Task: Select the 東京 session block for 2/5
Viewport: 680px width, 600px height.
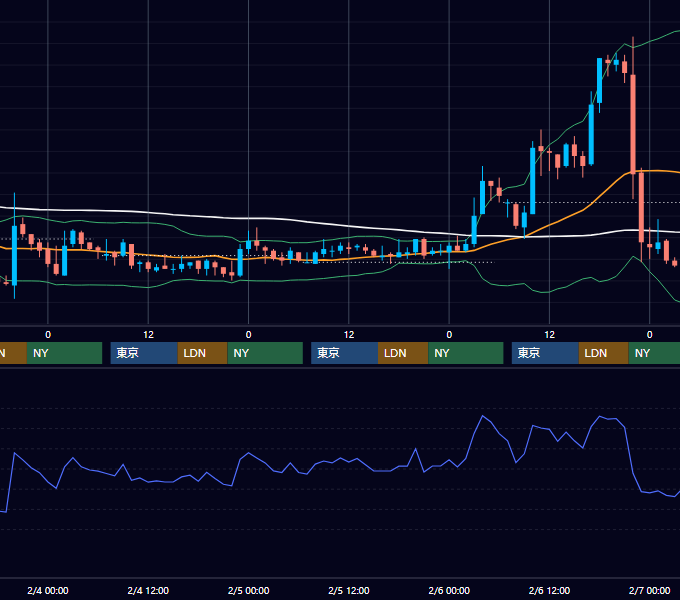Action: [344, 353]
